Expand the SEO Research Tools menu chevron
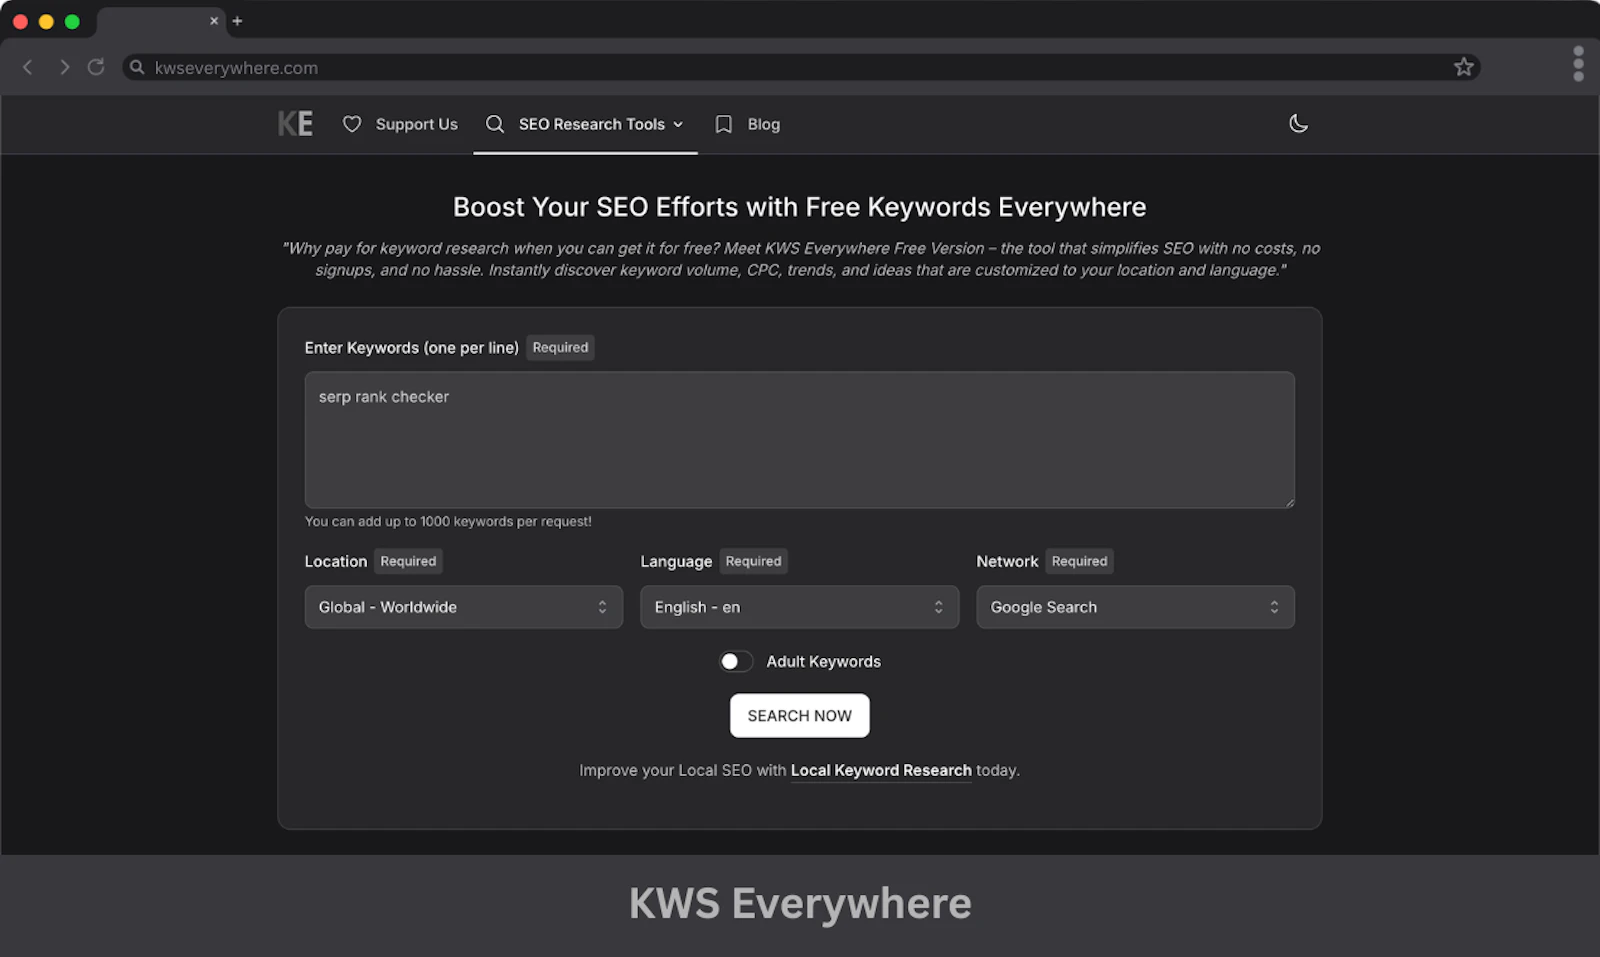This screenshot has height=957, width=1600. (x=678, y=124)
